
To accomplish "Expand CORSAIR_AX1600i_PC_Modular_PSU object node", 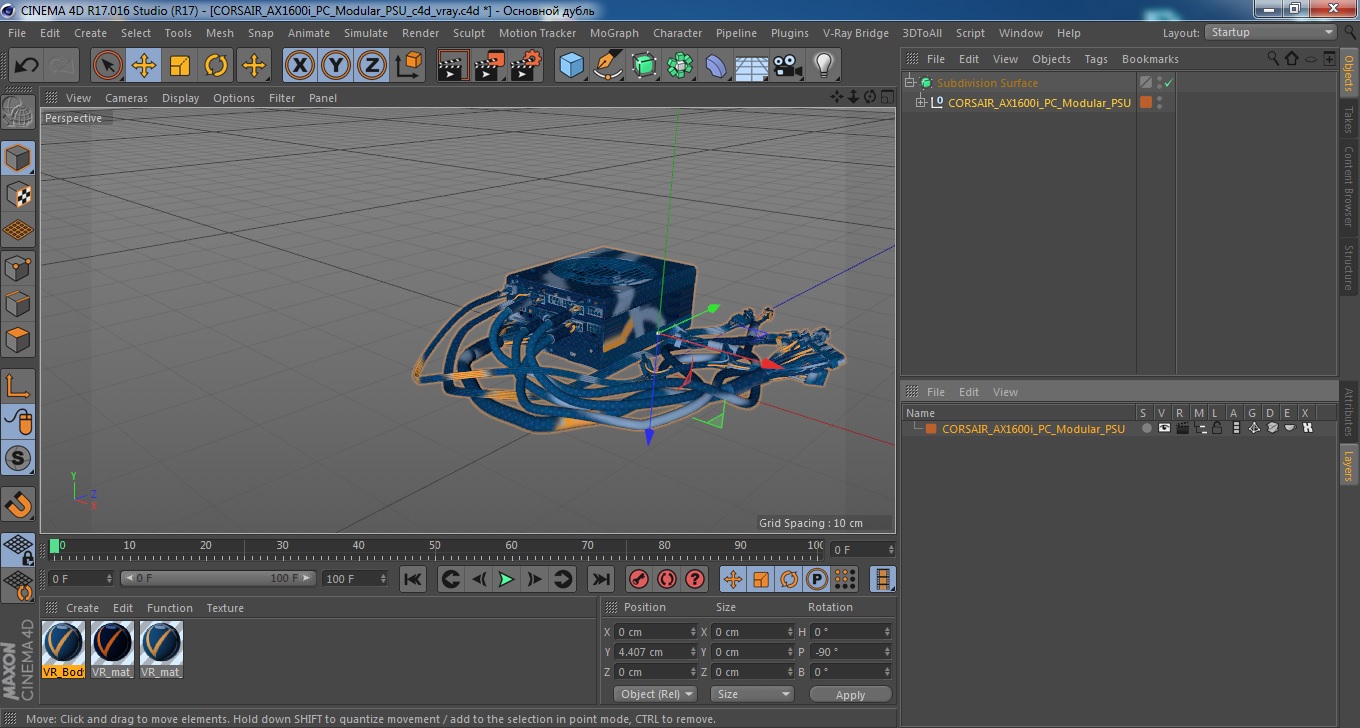I will point(921,103).
